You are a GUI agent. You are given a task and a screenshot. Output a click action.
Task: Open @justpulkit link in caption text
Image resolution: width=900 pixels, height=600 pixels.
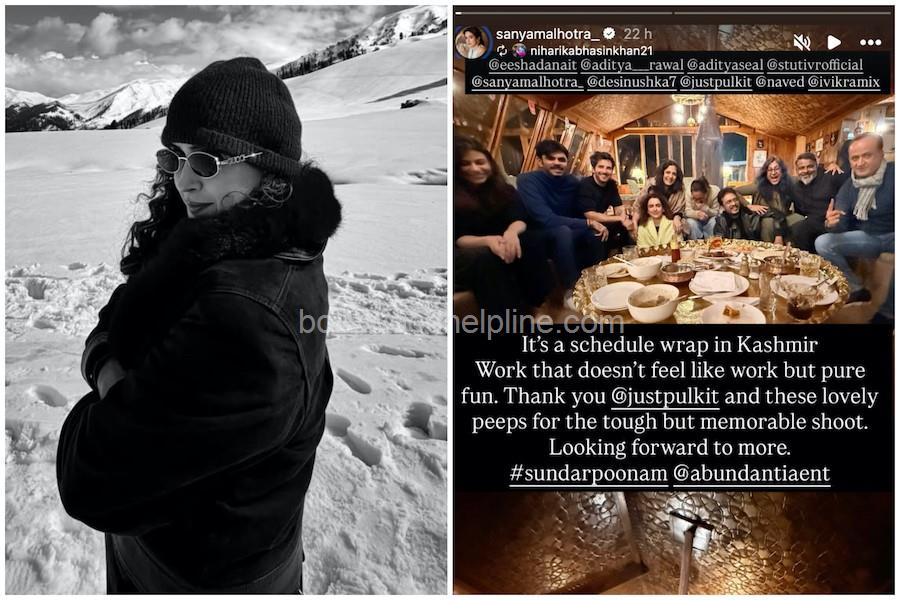tap(665, 396)
